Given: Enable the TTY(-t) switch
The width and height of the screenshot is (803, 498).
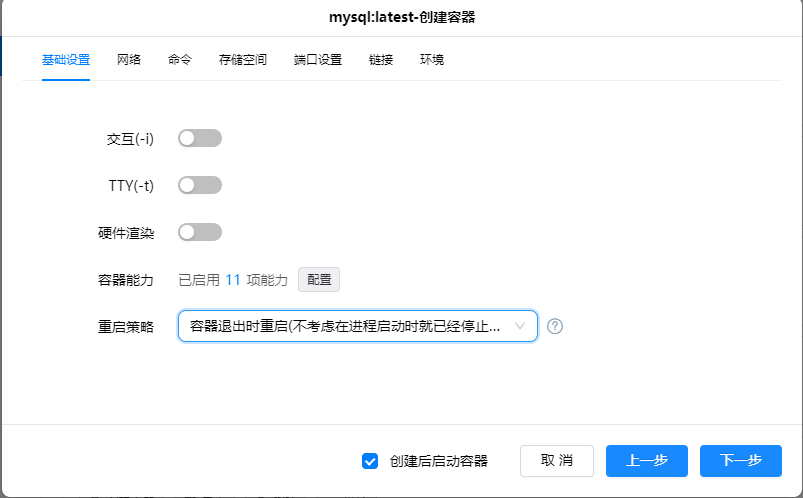Looking at the screenshot, I should coord(200,185).
